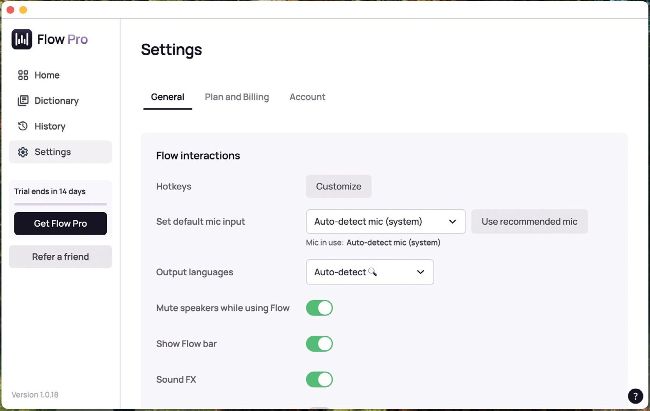Click the History clock icon
650x411 pixels.
pos(23,126)
